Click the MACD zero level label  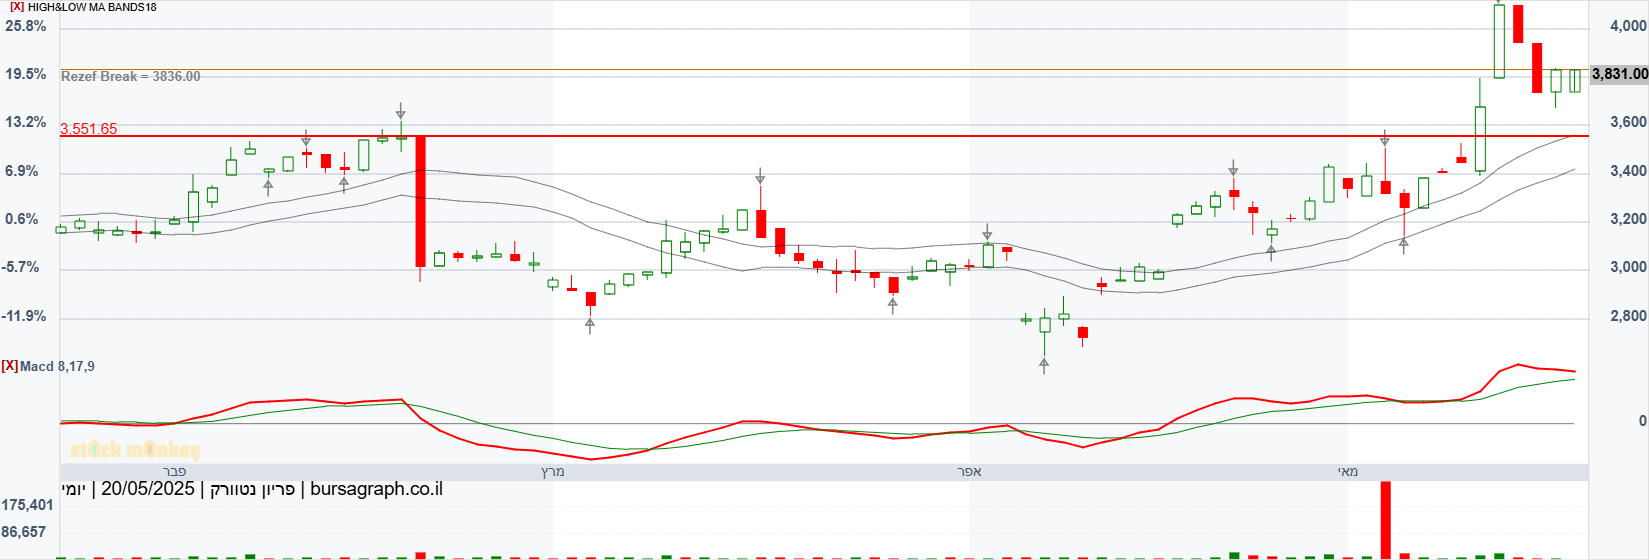tap(1642, 421)
